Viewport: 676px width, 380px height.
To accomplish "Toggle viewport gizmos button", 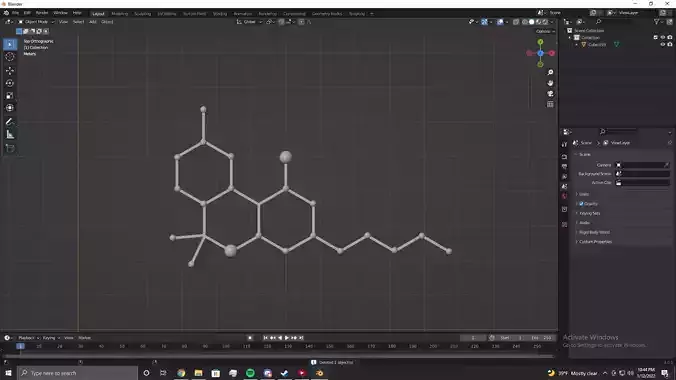I will [x=485, y=22].
